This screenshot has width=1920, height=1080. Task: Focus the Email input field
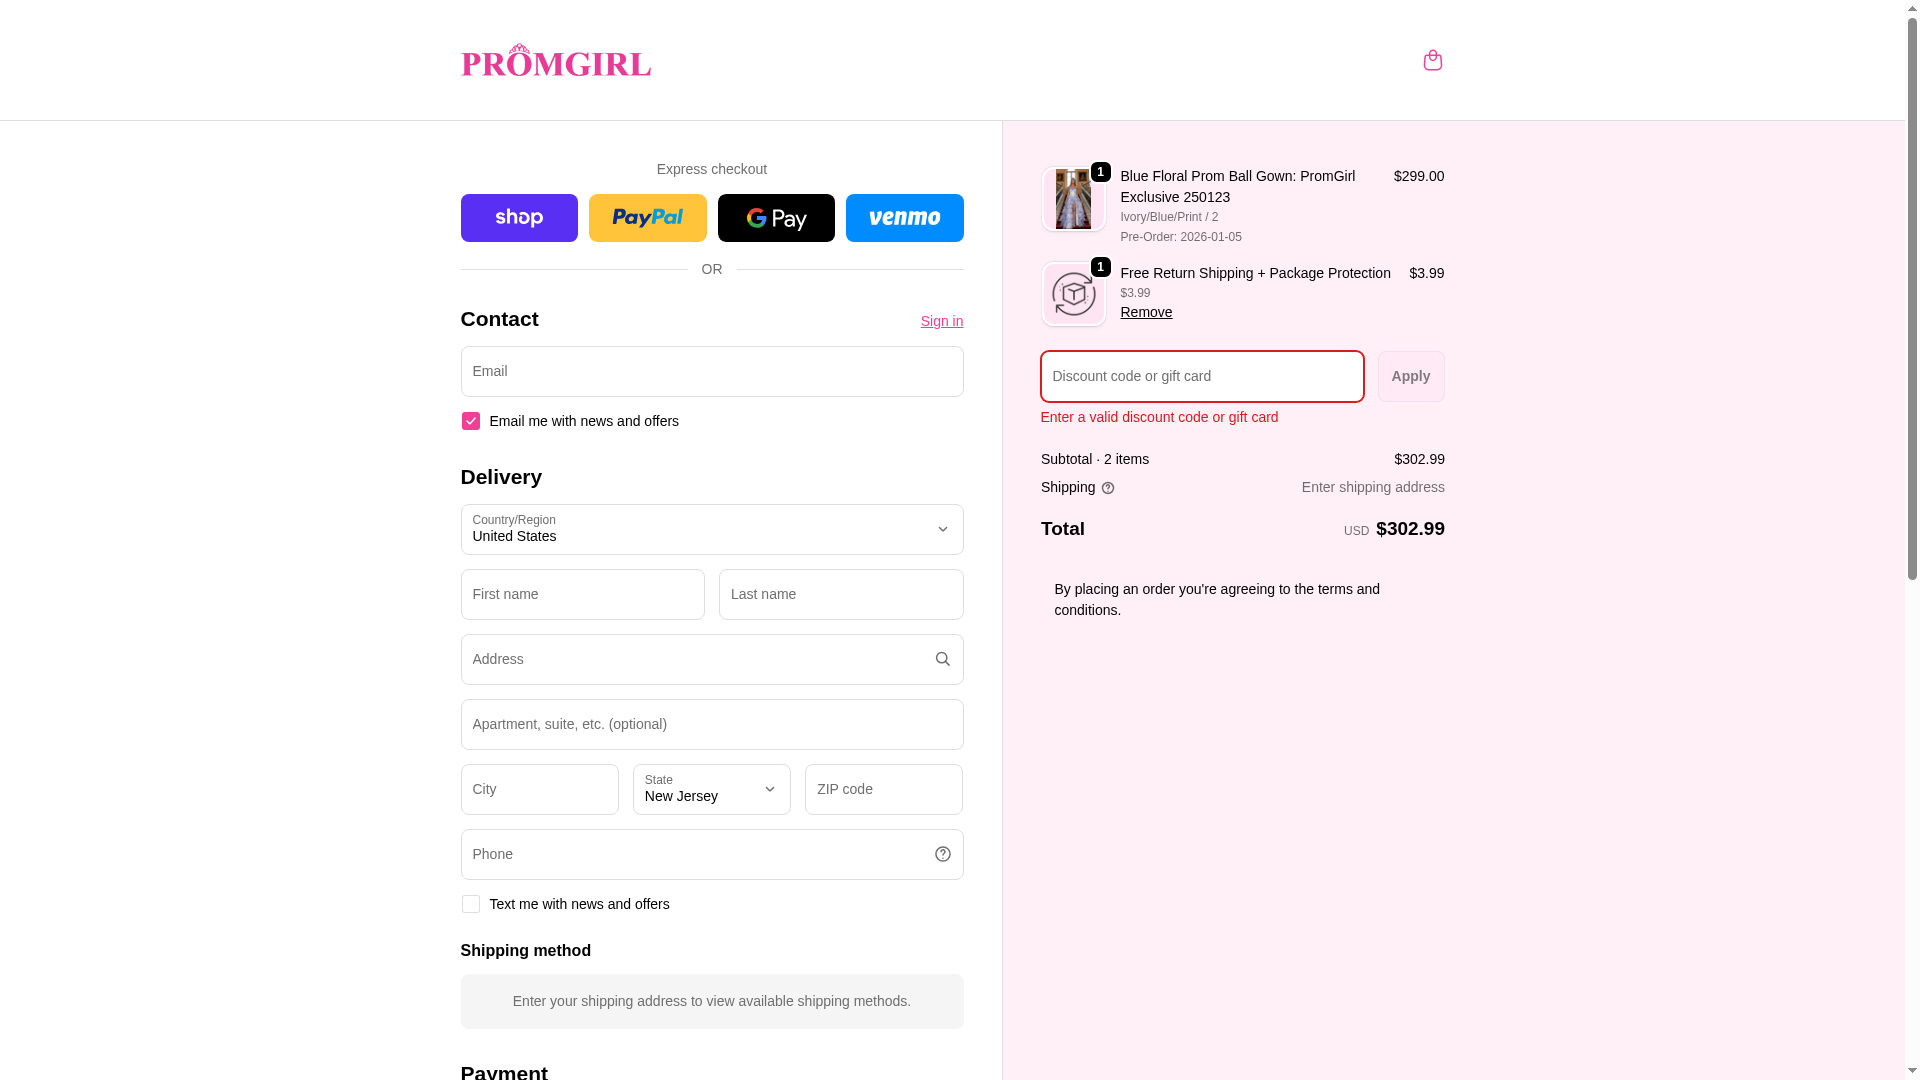tap(712, 371)
